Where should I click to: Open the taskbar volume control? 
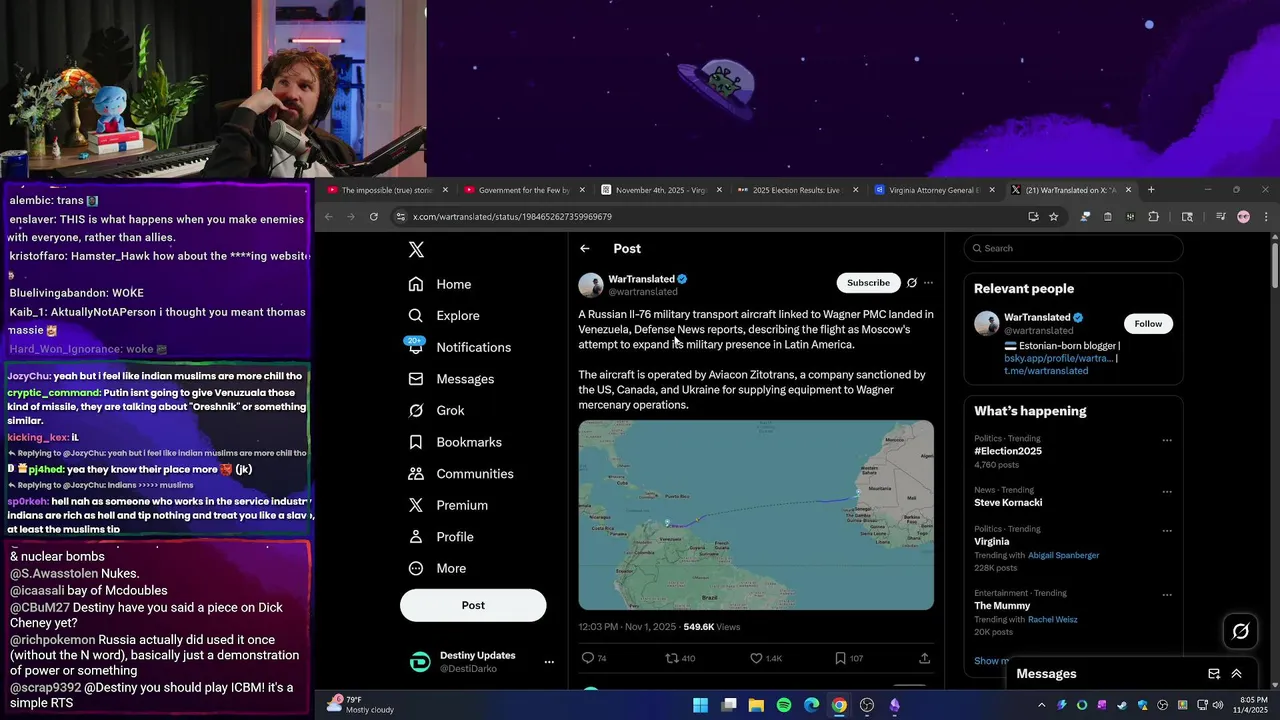coord(1217,705)
